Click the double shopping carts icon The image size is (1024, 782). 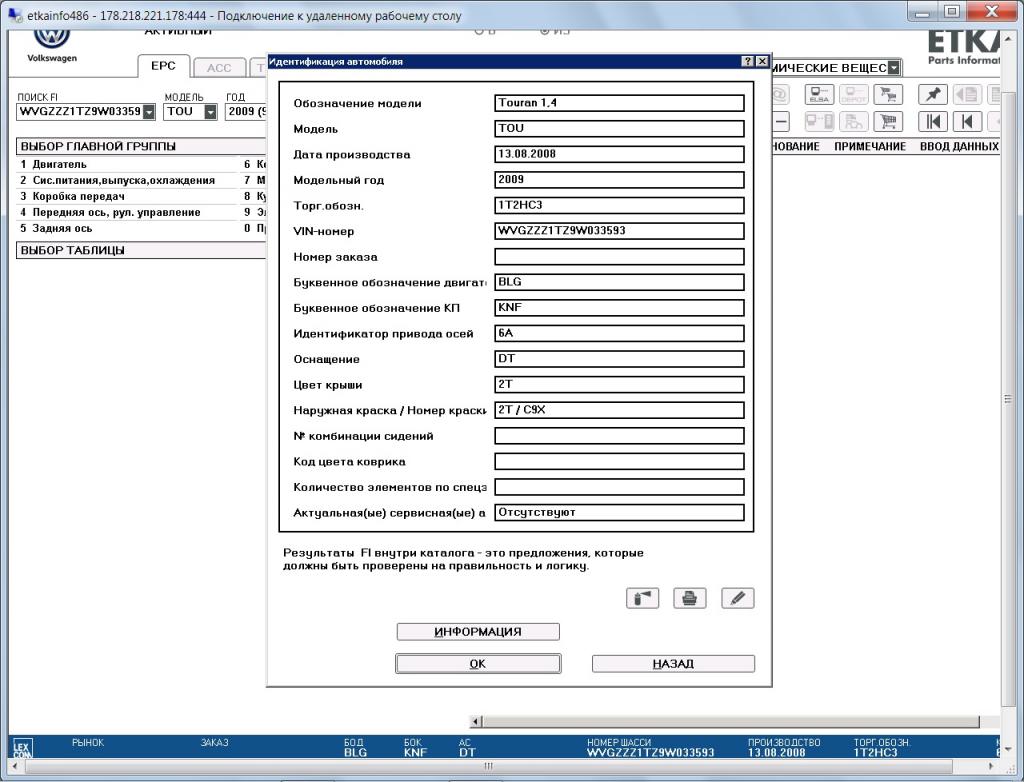click(888, 95)
